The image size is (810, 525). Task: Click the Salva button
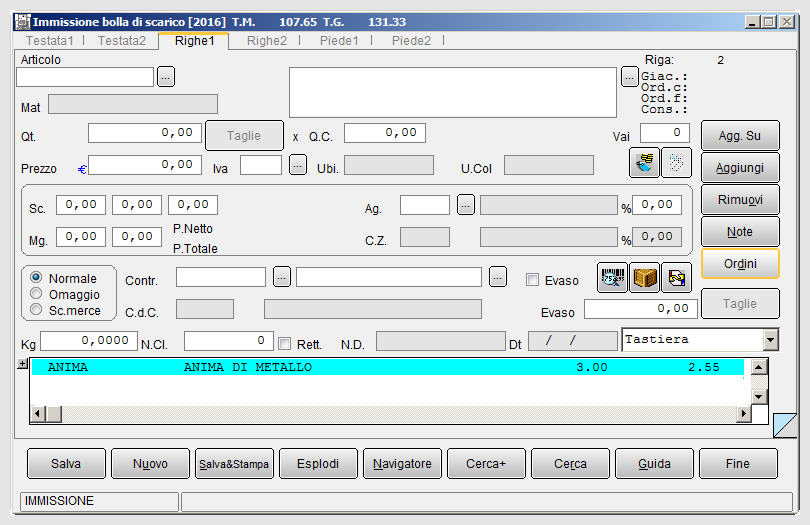[x=66, y=464]
